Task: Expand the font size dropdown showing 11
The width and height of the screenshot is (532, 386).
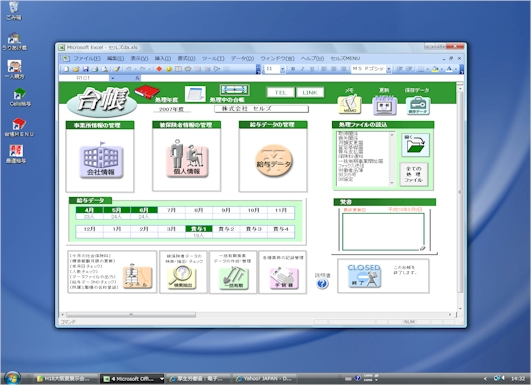Action: 282,69
